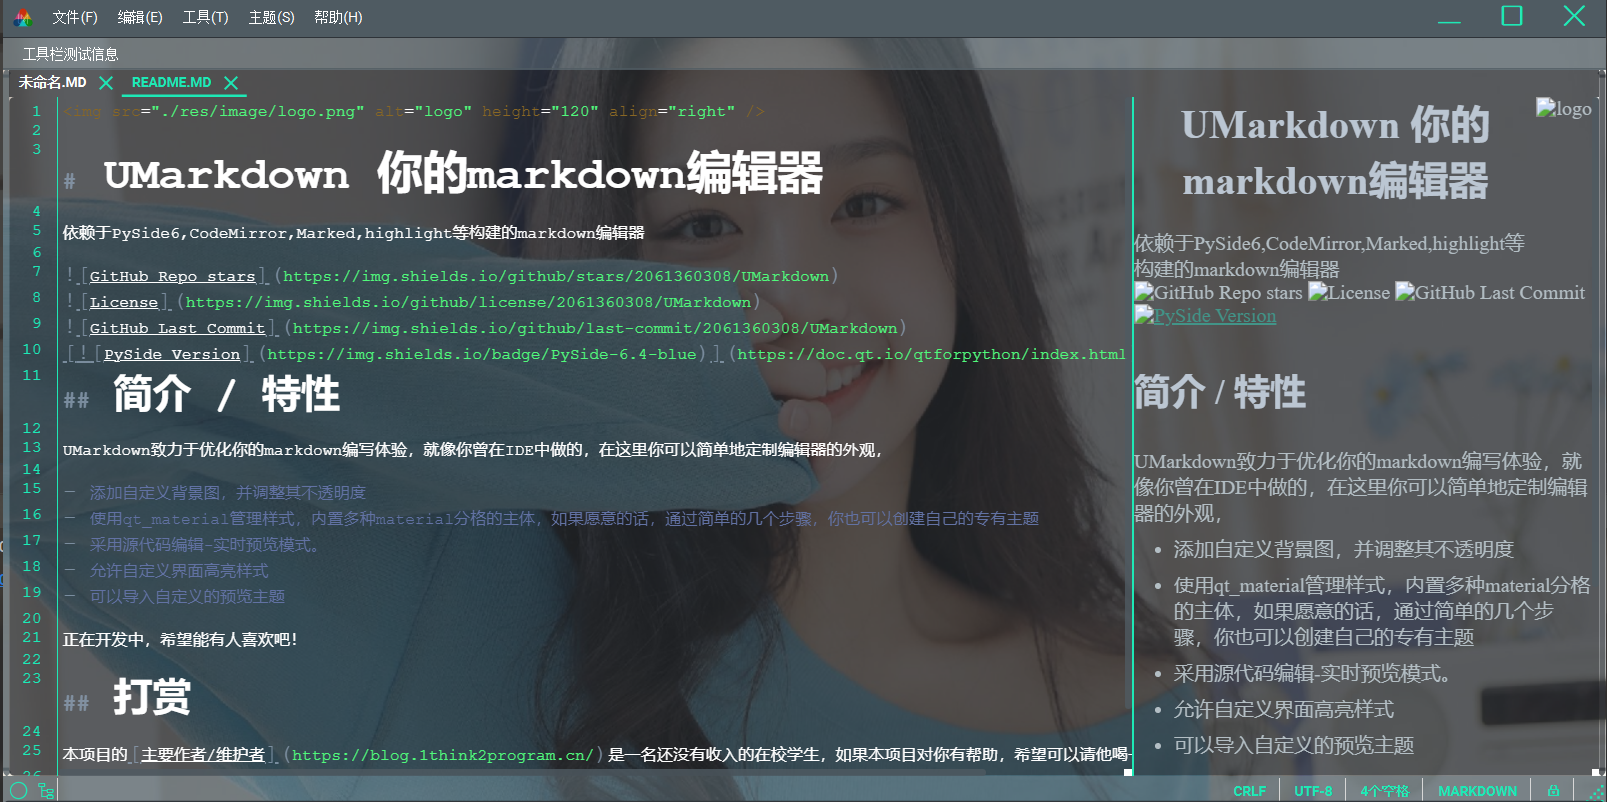The height and width of the screenshot is (802, 1607).
Task: Click the tree structure icon in status bar
Action: click(x=46, y=790)
